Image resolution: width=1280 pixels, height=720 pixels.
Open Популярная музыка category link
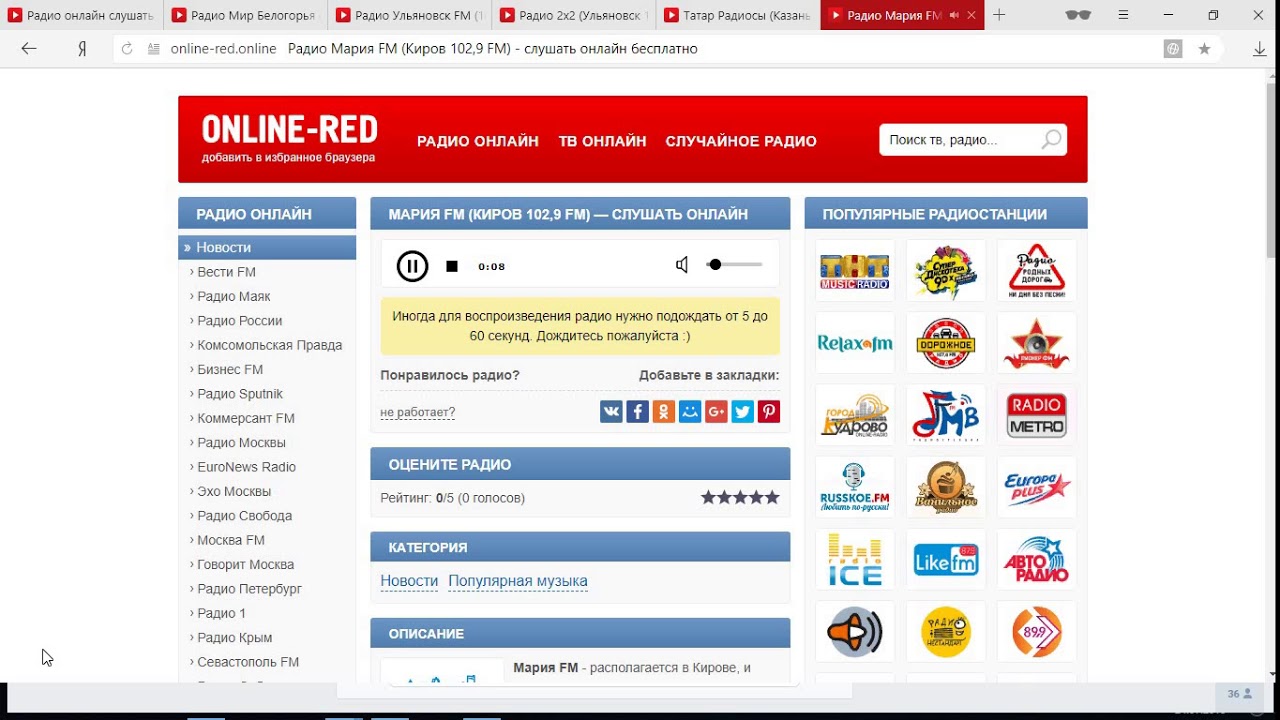click(518, 581)
